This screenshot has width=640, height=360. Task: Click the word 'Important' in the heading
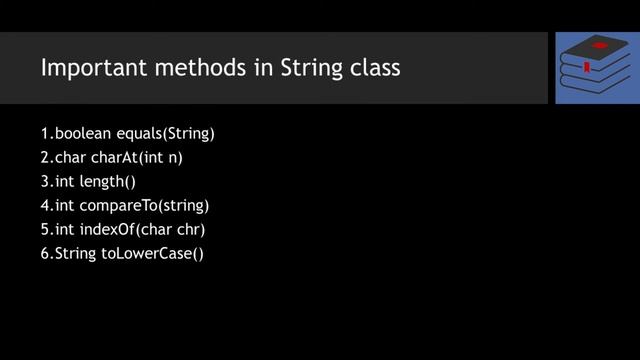point(94,69)
